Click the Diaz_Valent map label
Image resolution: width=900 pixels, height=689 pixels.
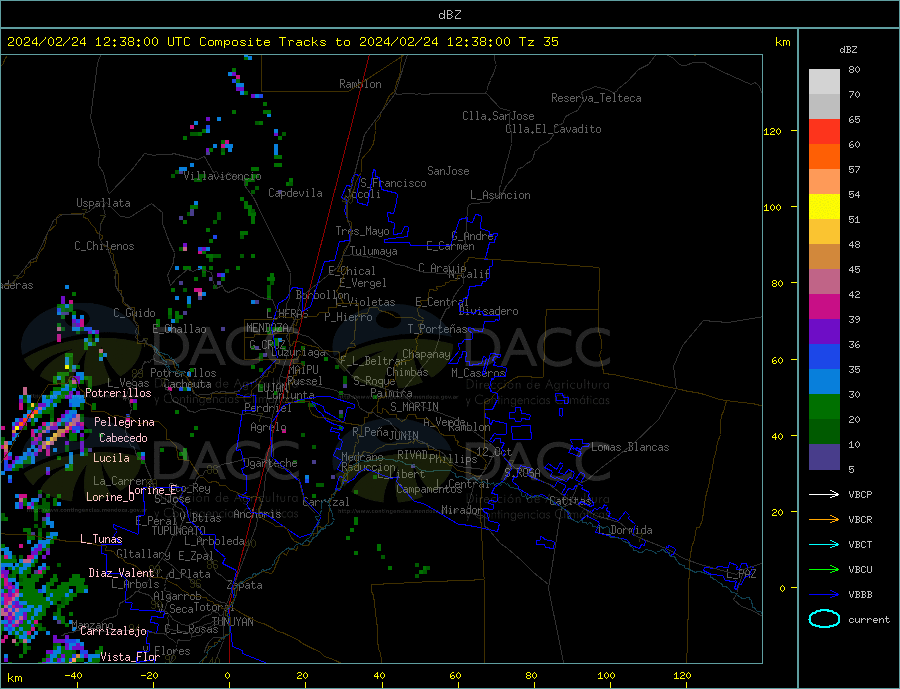[121, 573]
